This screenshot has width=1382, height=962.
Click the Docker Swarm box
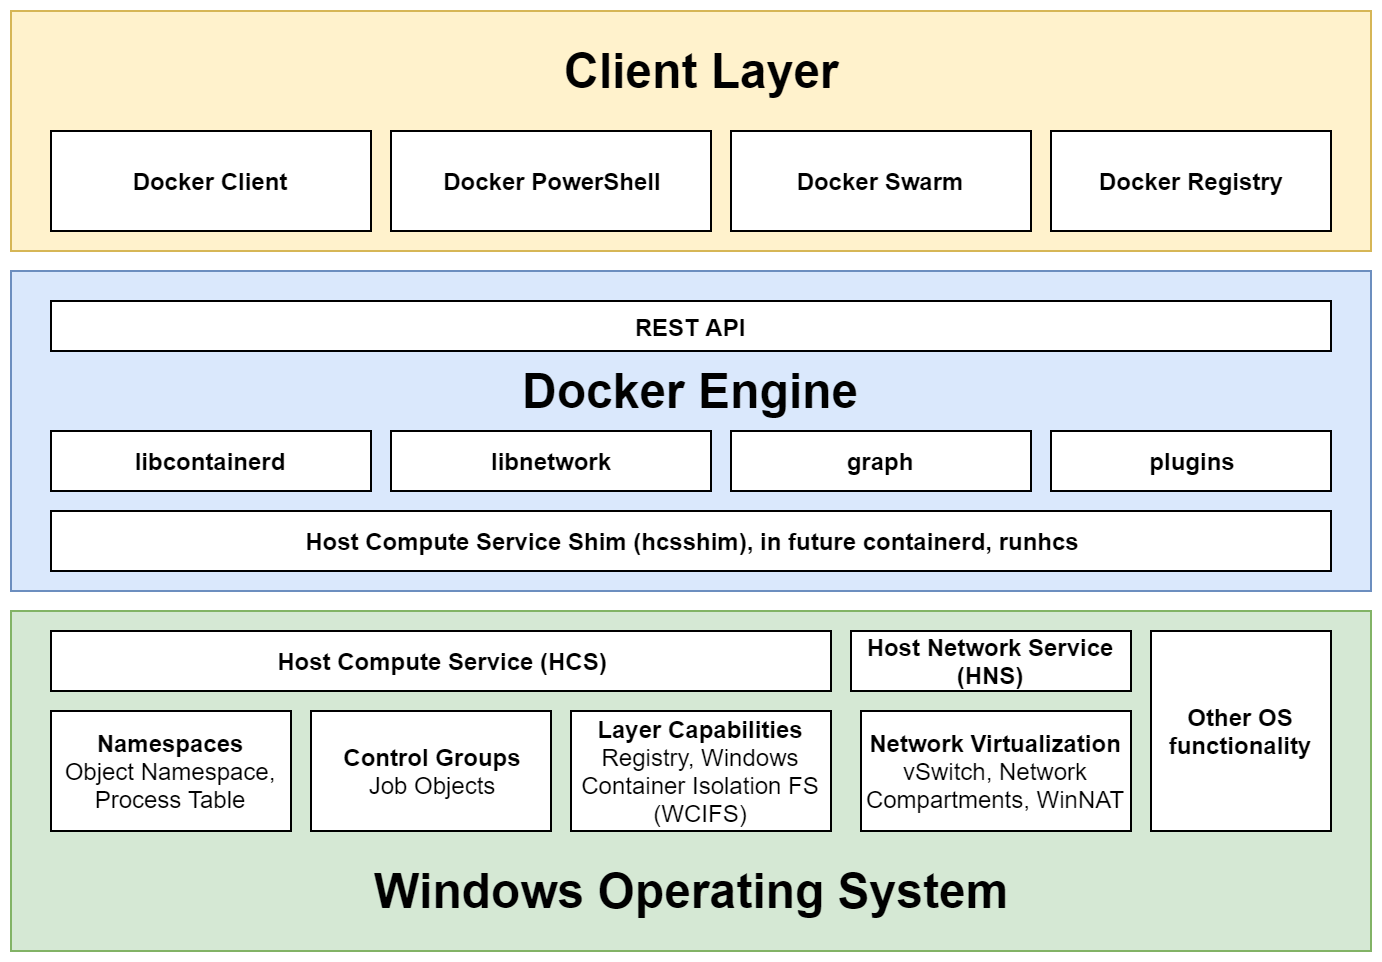881,181
